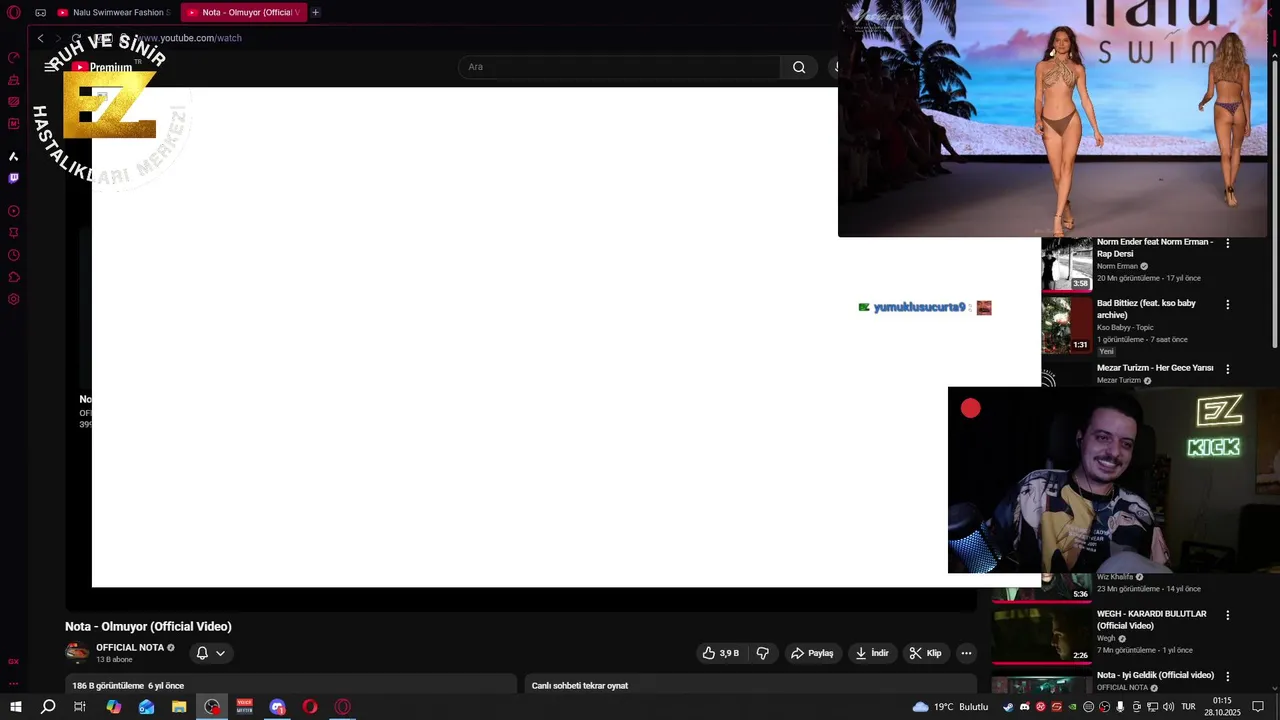This screenshot has width=1280, height=720.
Task: Open Norm Ender Rap Dersi video thumbnail
Action: tap(1067, 264)
